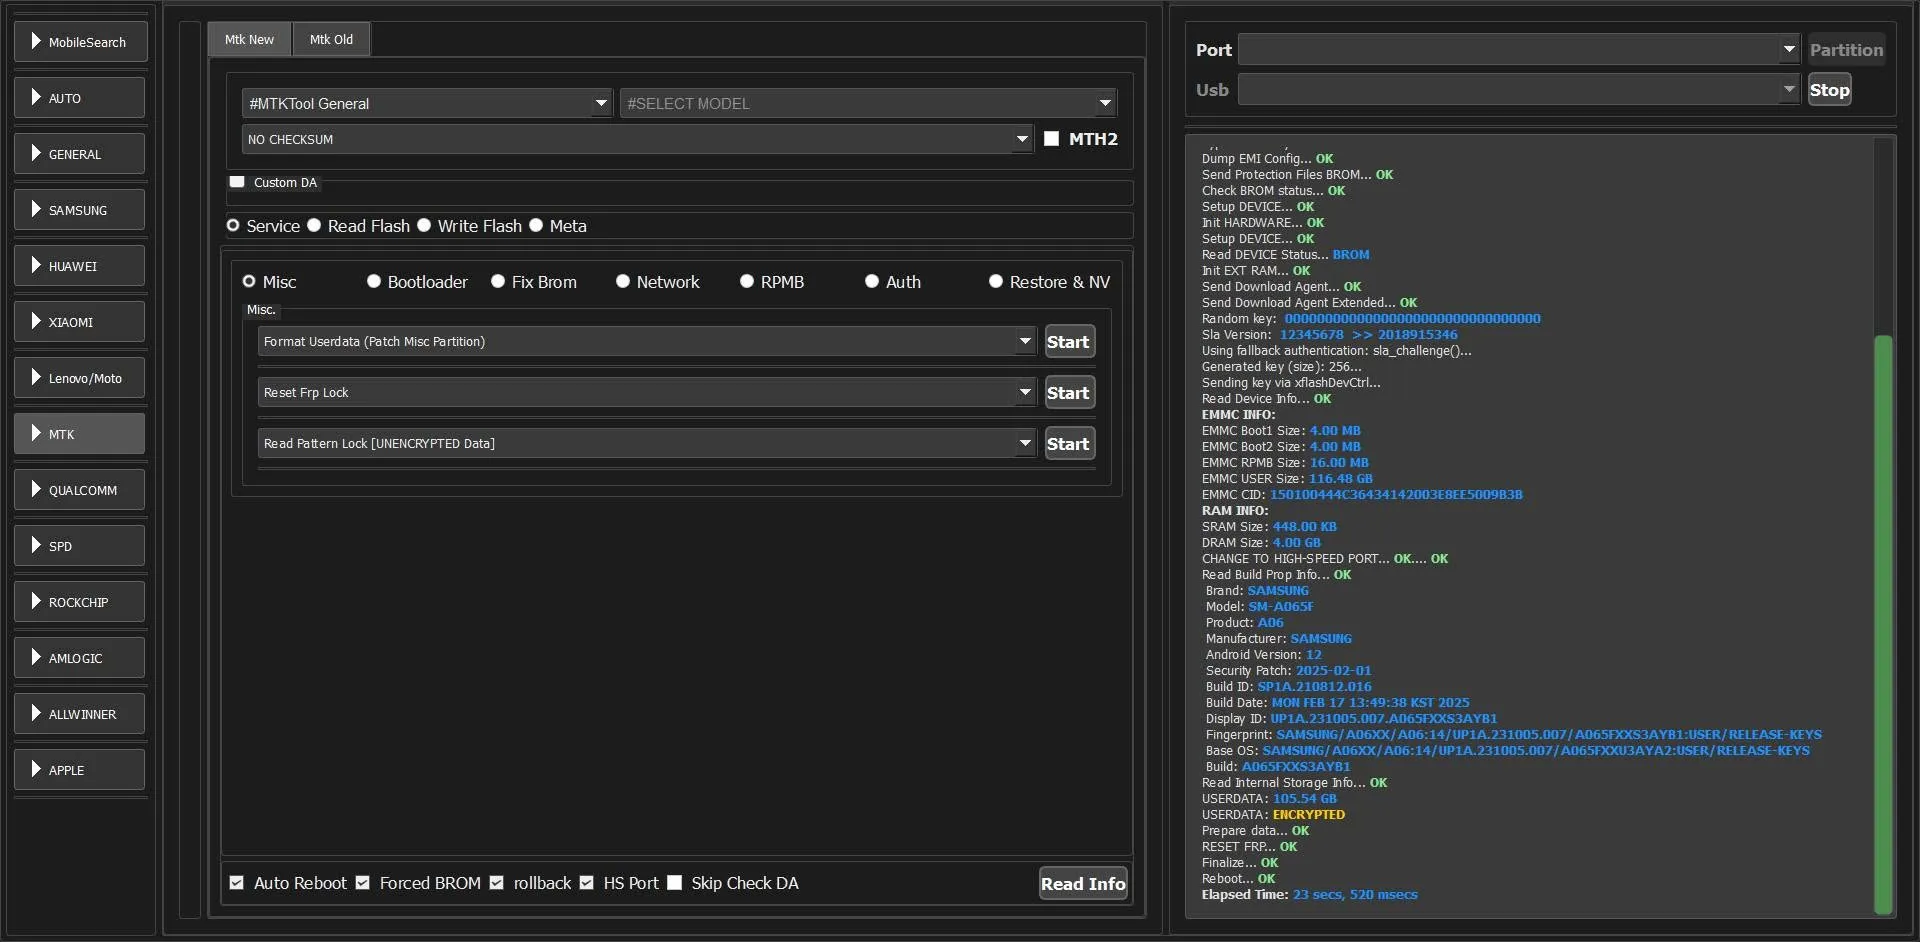Select the Fix Brom radio option

click(x=498, y=282)
